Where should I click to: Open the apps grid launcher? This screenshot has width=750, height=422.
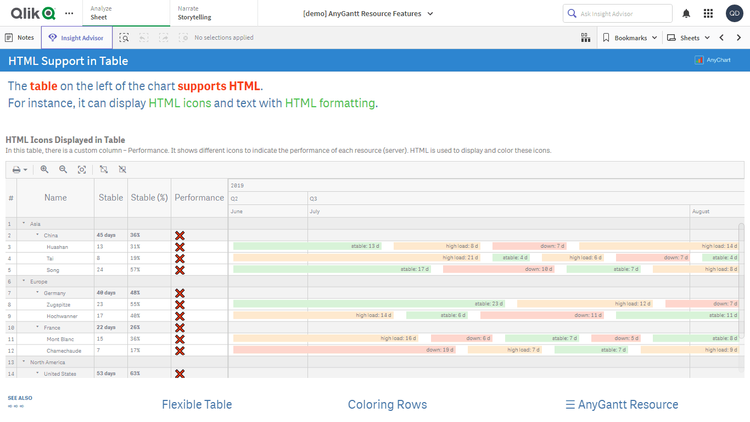point(708,14)
